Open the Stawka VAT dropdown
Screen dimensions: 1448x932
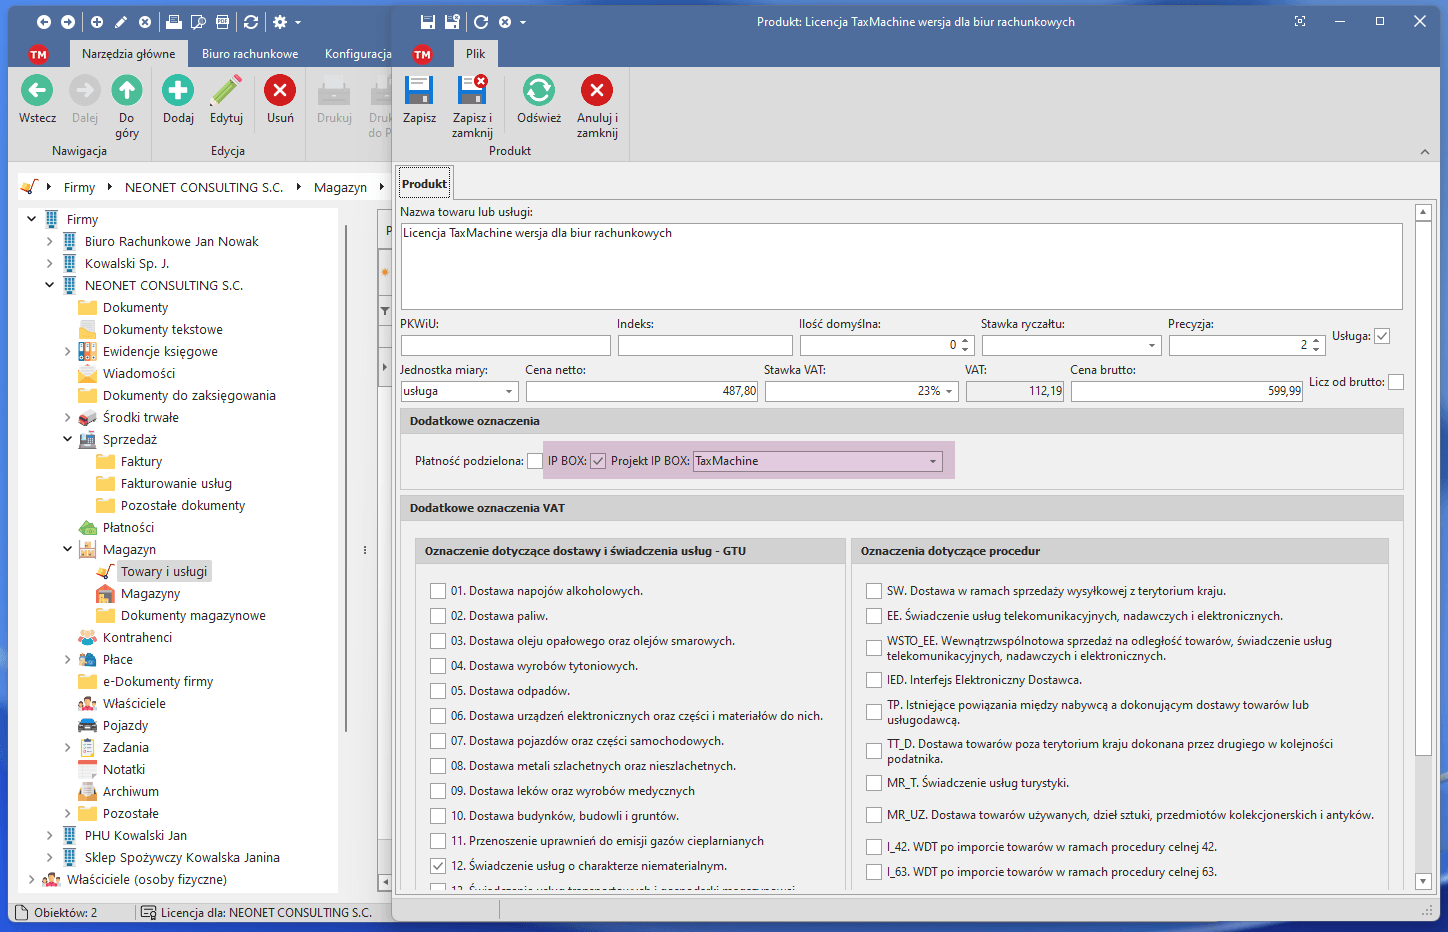click(949, 392)
